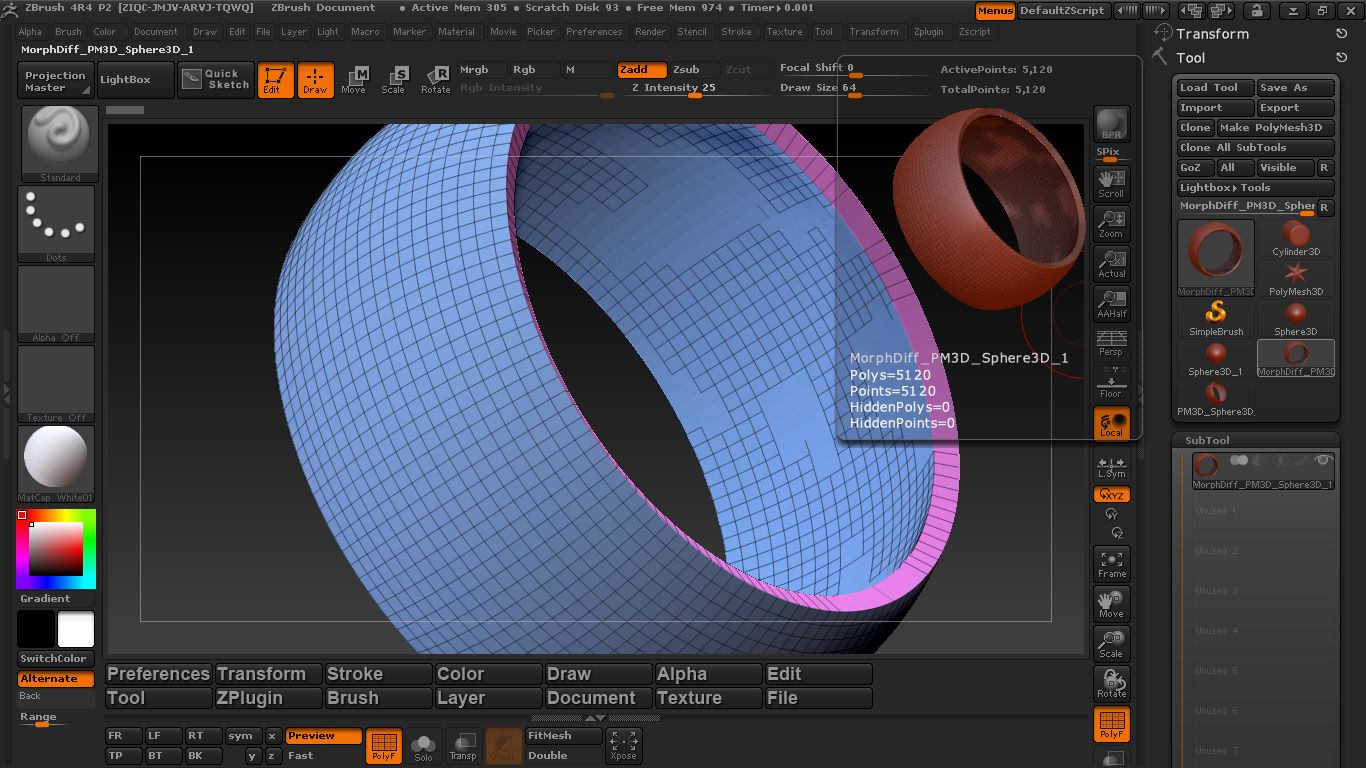This screenshot has width=1366, height=768.
Task: Open the Render menu
Action: tap(650, 32)
